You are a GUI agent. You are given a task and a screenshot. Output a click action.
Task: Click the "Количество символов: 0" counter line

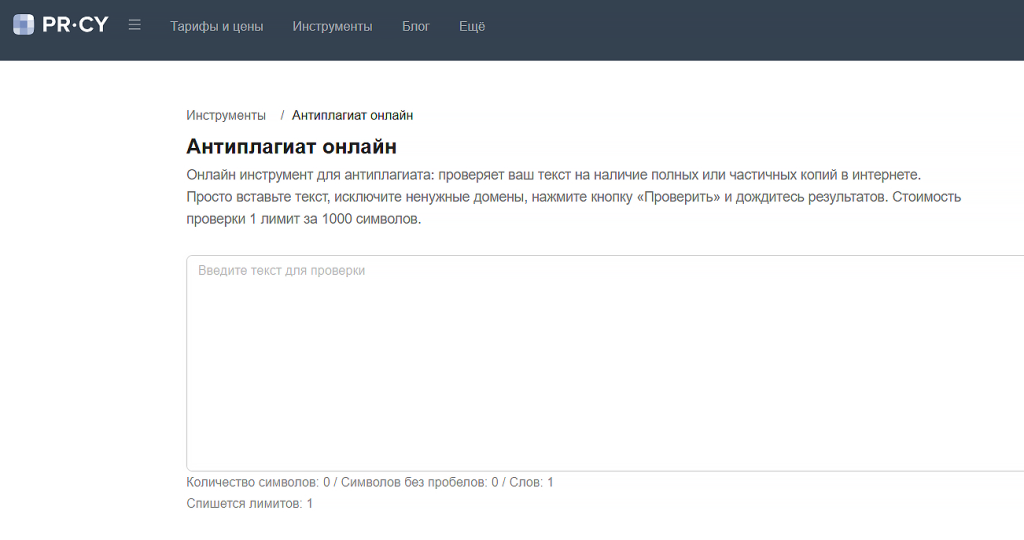click(370, 483)
